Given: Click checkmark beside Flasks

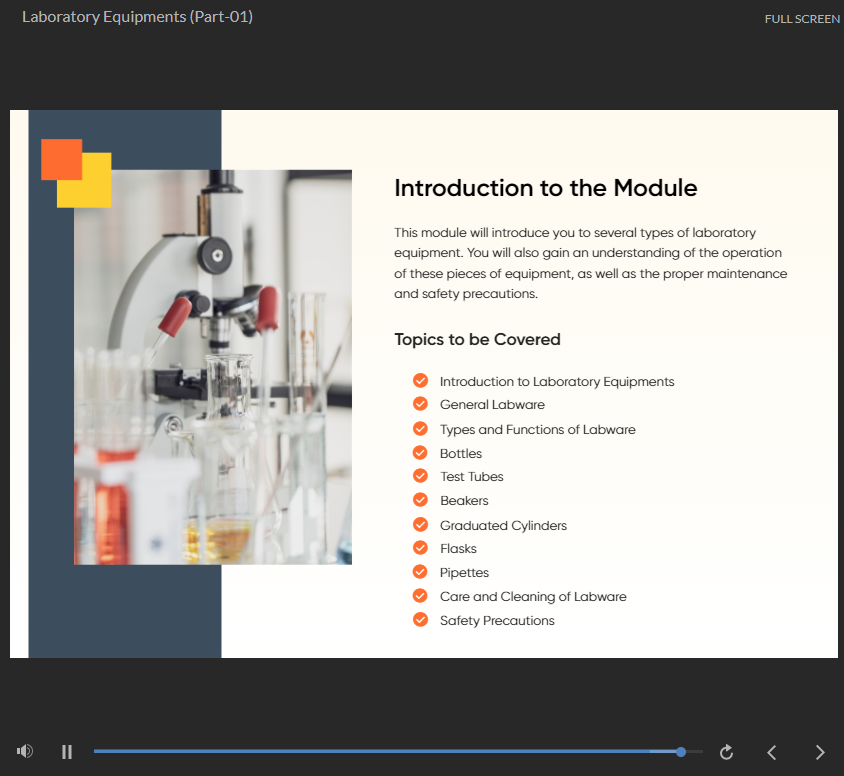Looking at the screenshot, I should (x=420, y=548).
